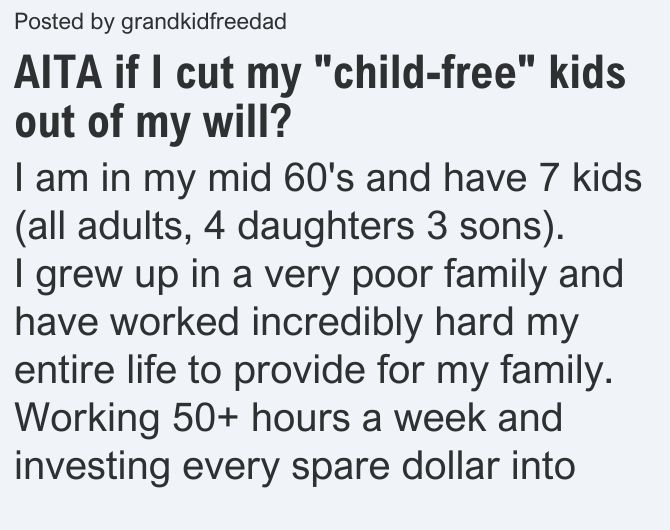Click the word "investing" in the last line
670x530 pixels.
pyautogui.click(x=92, y=467)
